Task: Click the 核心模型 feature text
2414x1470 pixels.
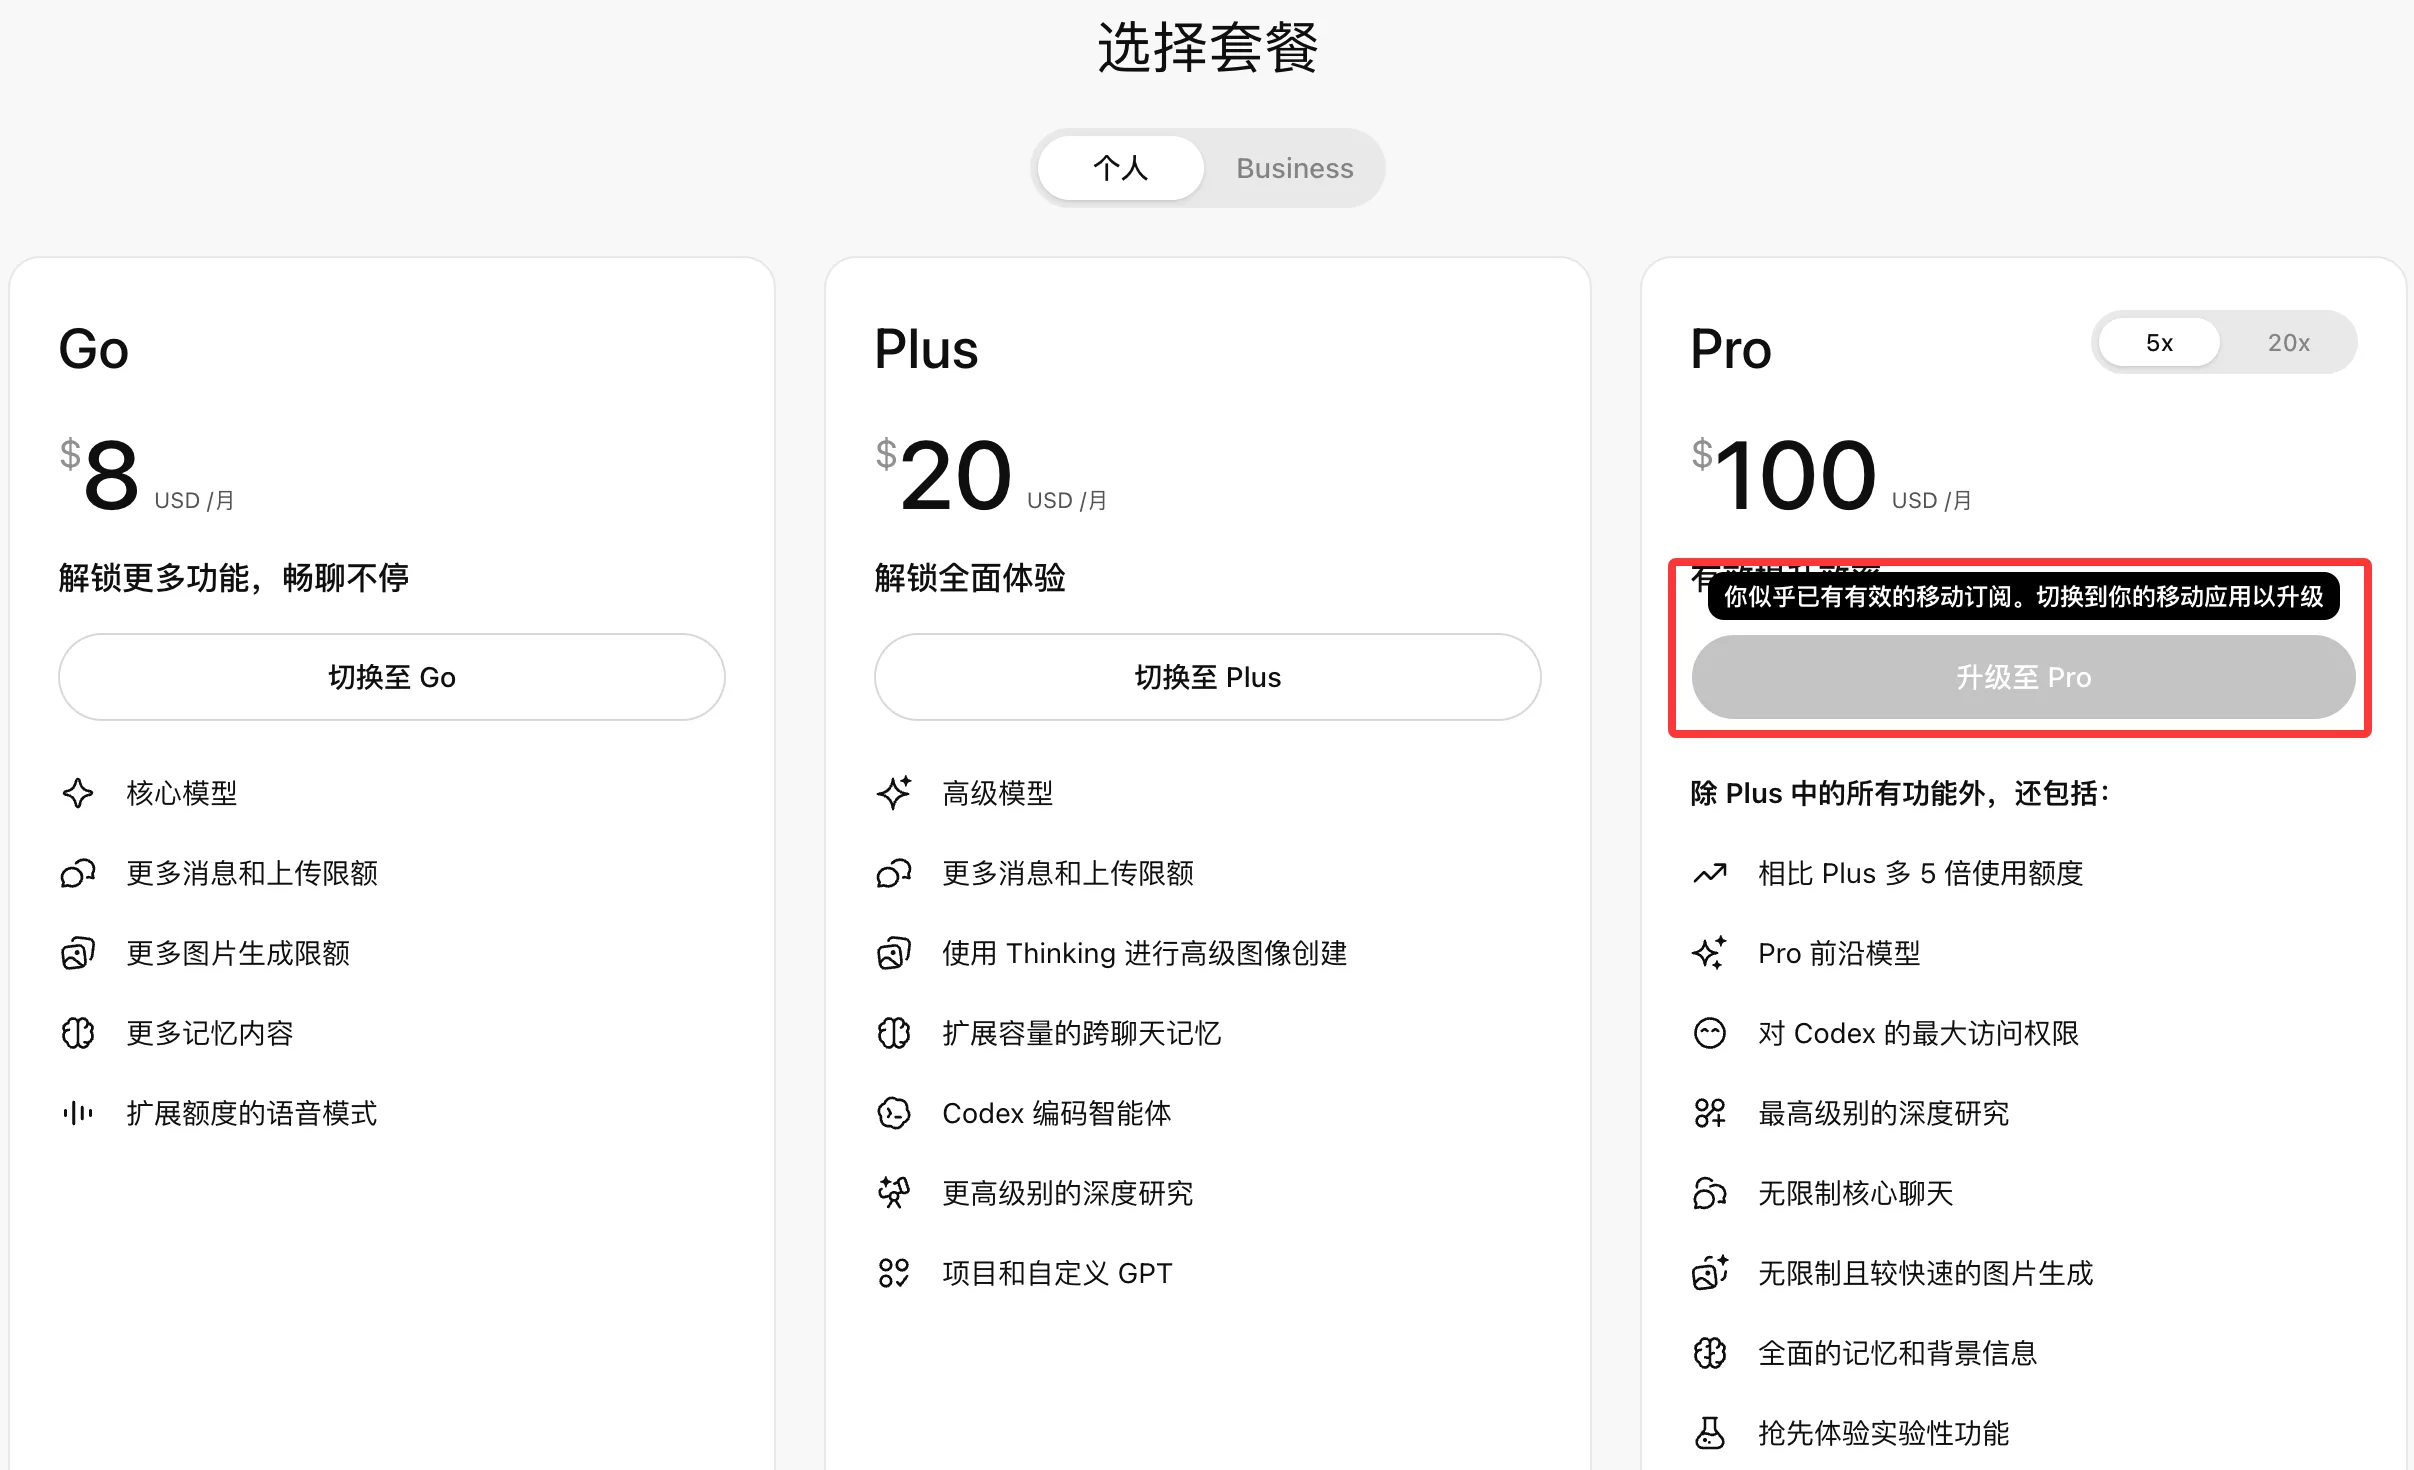Action: click(182, 793)
